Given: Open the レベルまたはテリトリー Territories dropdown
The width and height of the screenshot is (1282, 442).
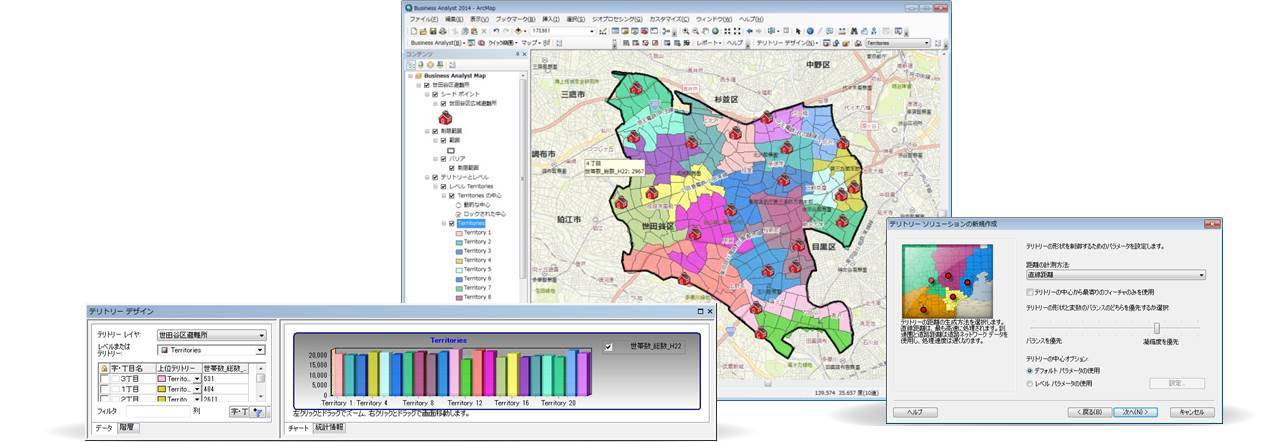Looking at the screenshot, I should (212, 350).
